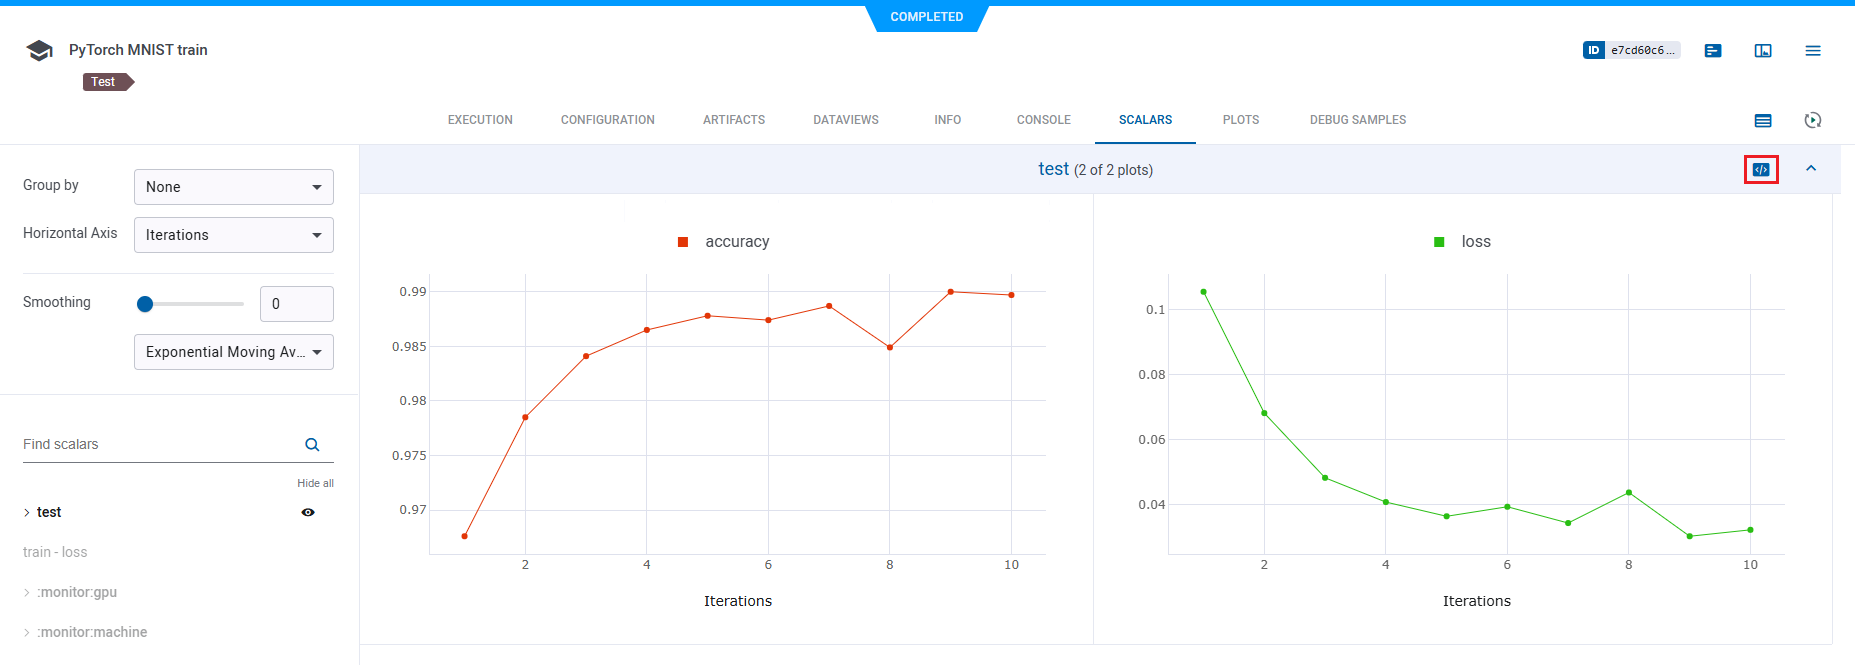Open the Group by dropdown

pyautogui.click(x=233, y=187)
